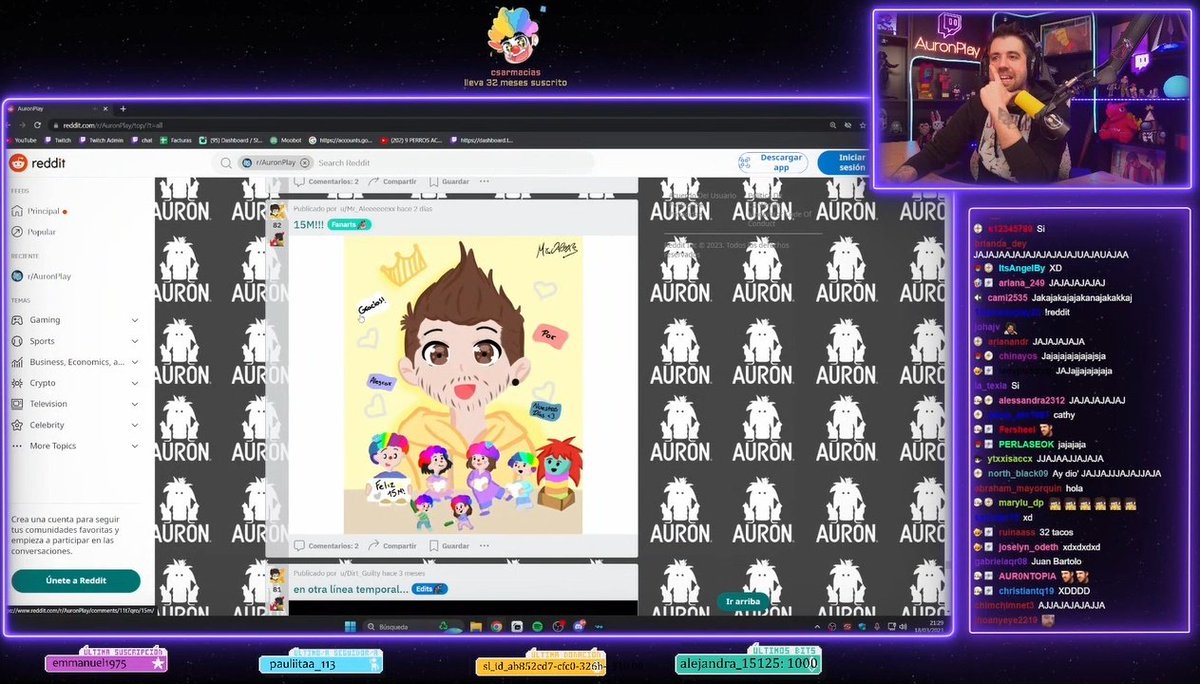
Task: Open the Moobot bookmark
Action: pos(285,140)
